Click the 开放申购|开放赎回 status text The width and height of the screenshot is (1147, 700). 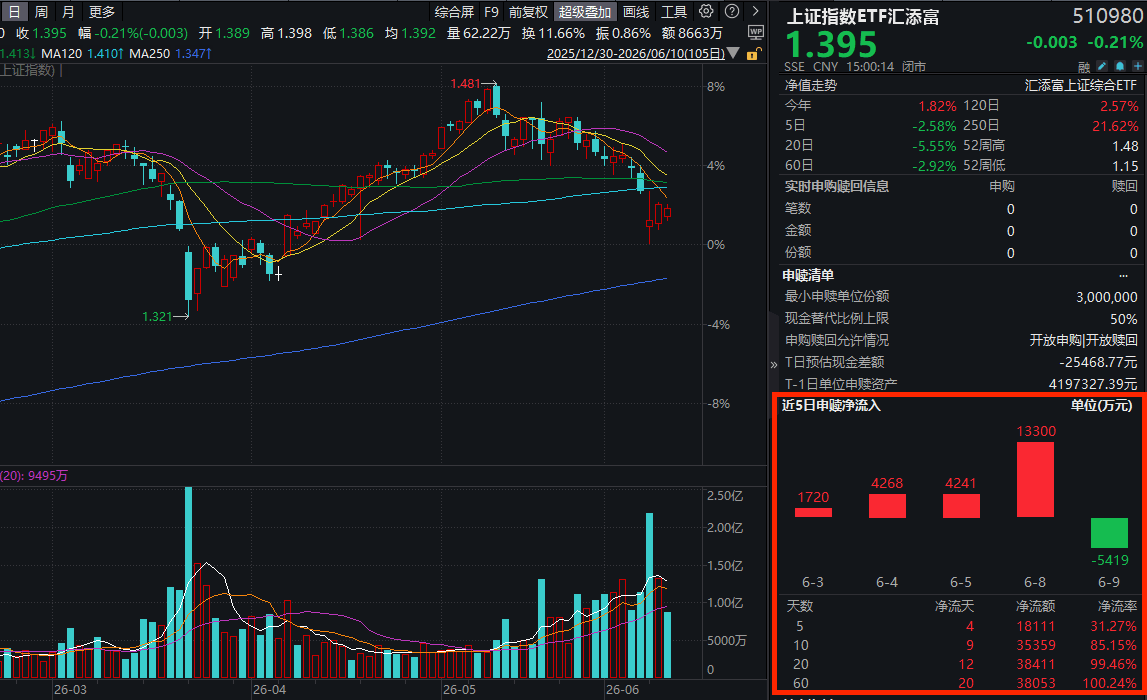point(1083,340)
